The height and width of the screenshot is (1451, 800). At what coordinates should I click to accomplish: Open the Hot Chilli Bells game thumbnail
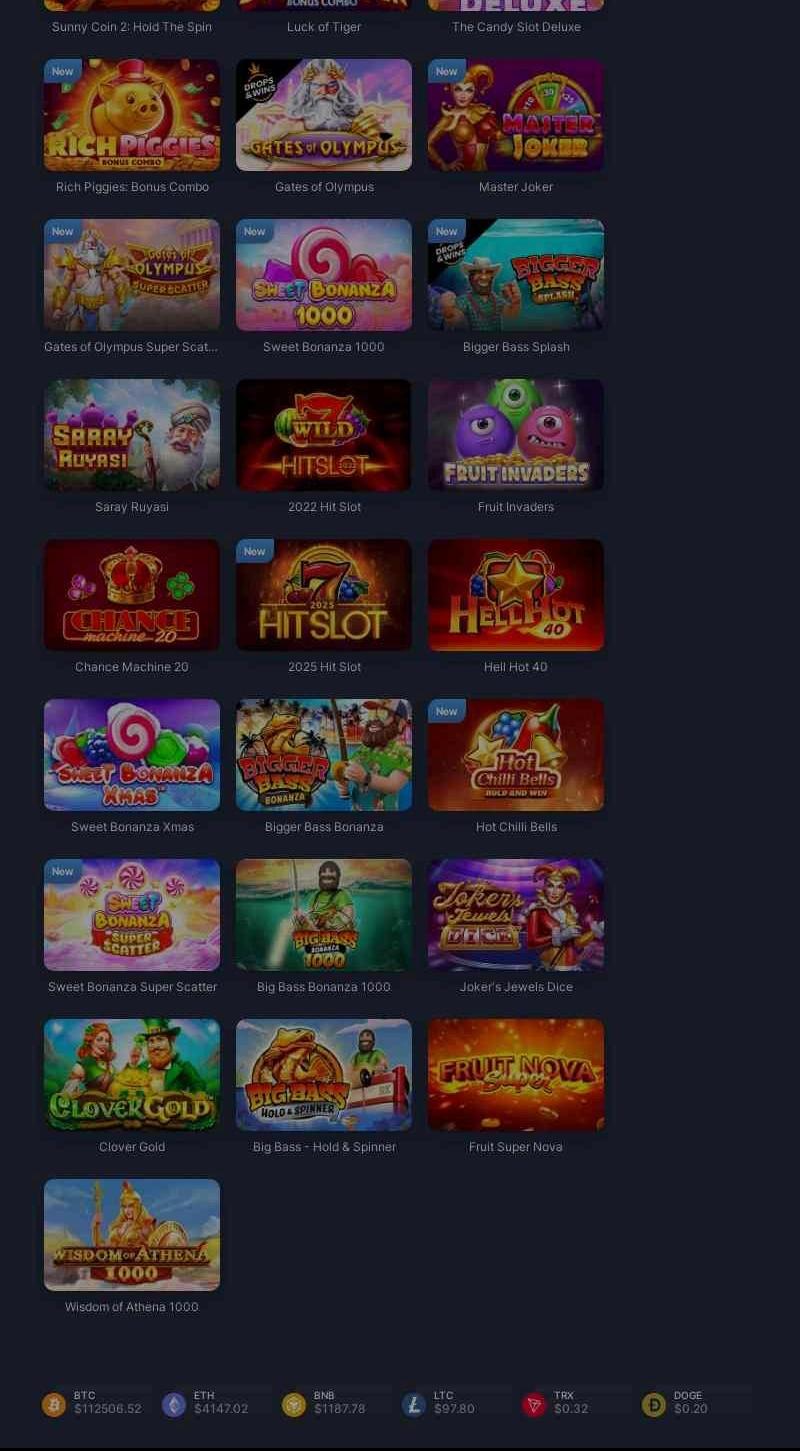click(516, 755)
